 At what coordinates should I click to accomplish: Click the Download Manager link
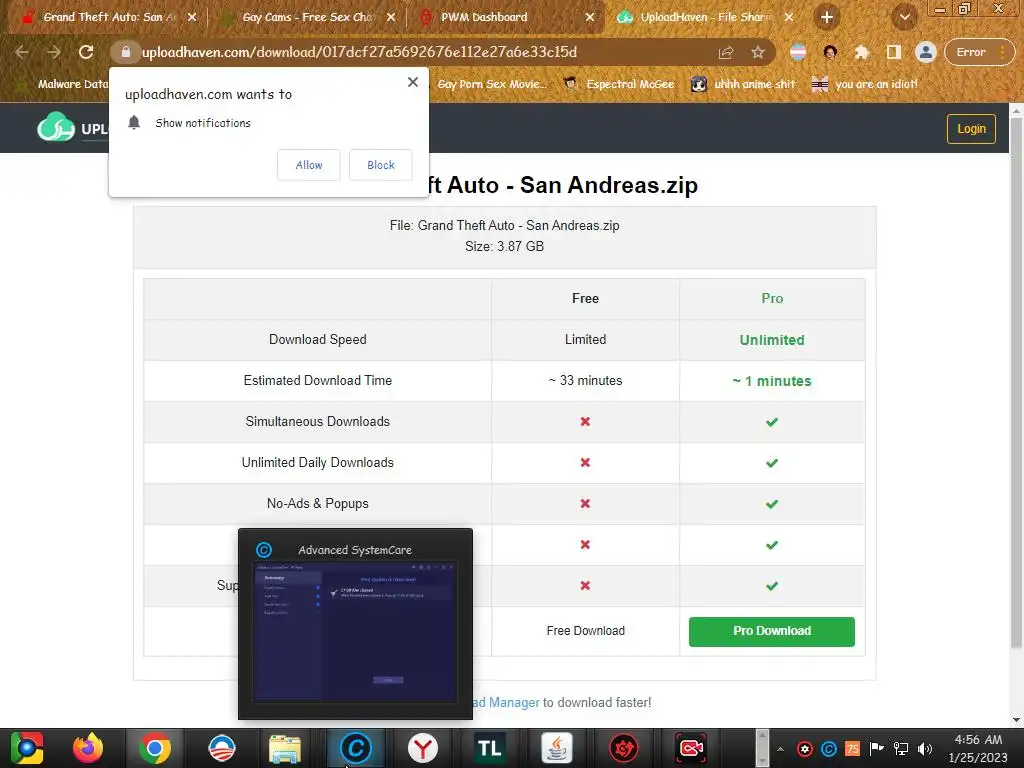(506, 703)
